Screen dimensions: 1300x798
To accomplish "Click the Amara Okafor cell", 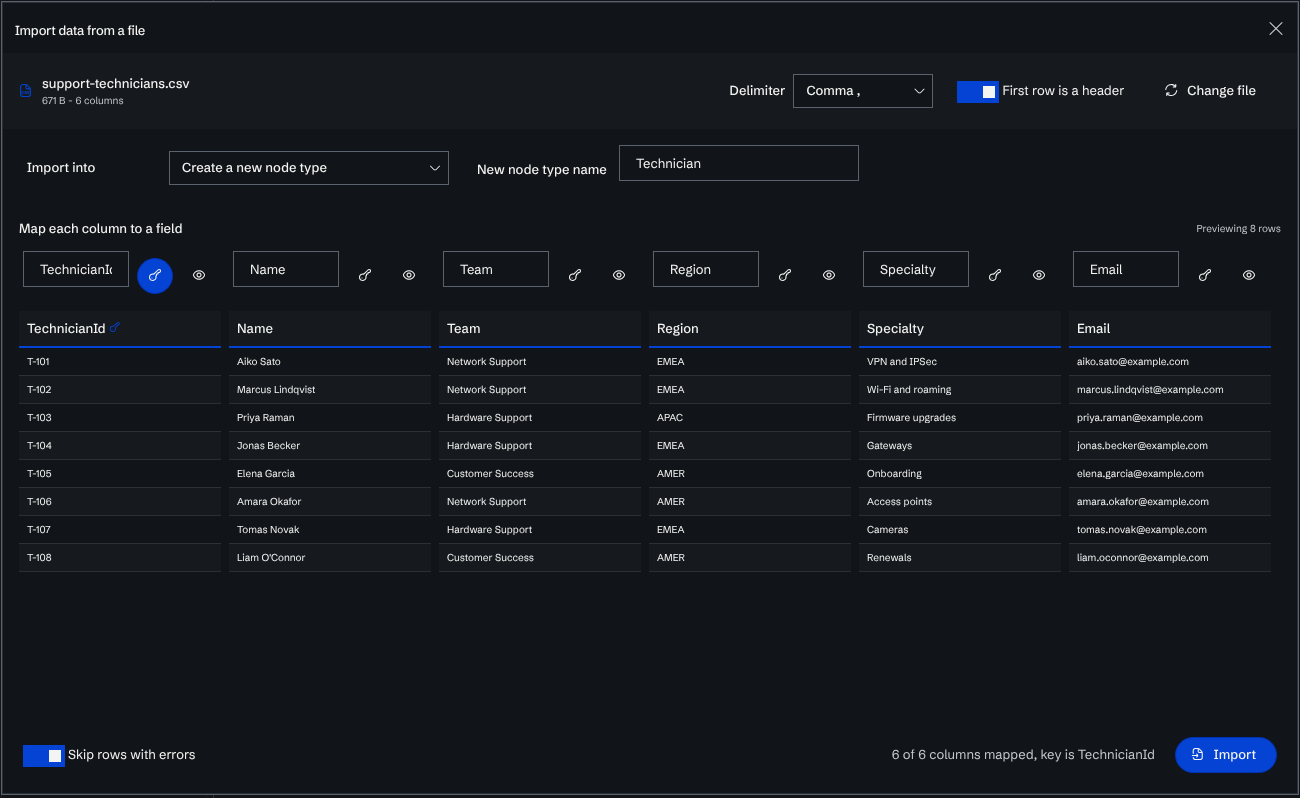I will coord(330,502).
